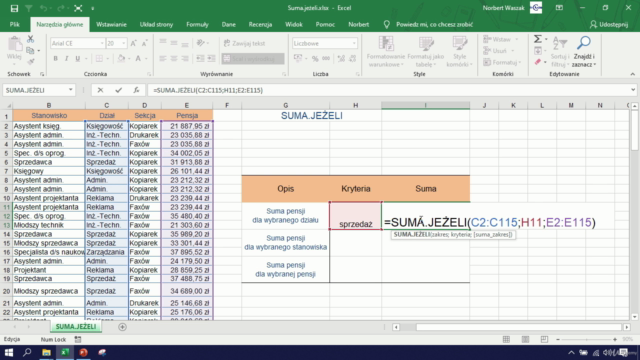Open Excel from the Windows taskbar
Viewport: 640px width, 360px height.
coord(65,352)
